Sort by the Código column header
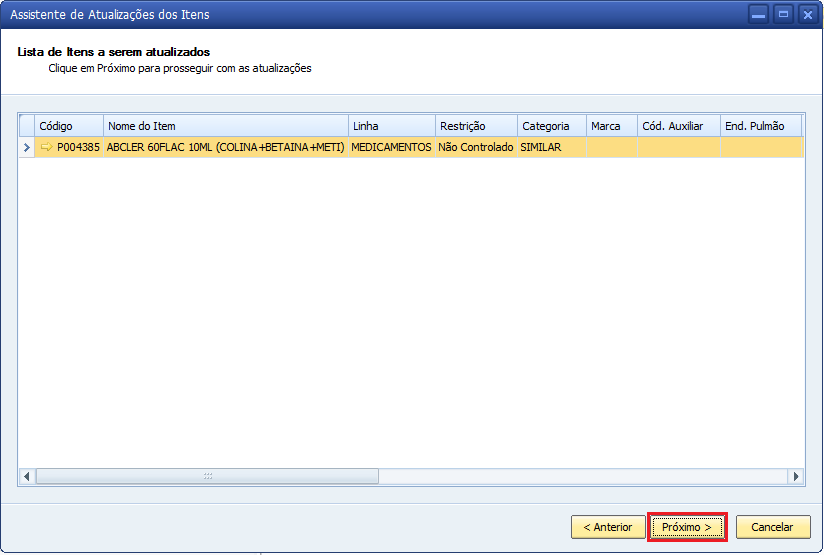Image resolution: width=824 pixels, height=555 pixels. 69,126
